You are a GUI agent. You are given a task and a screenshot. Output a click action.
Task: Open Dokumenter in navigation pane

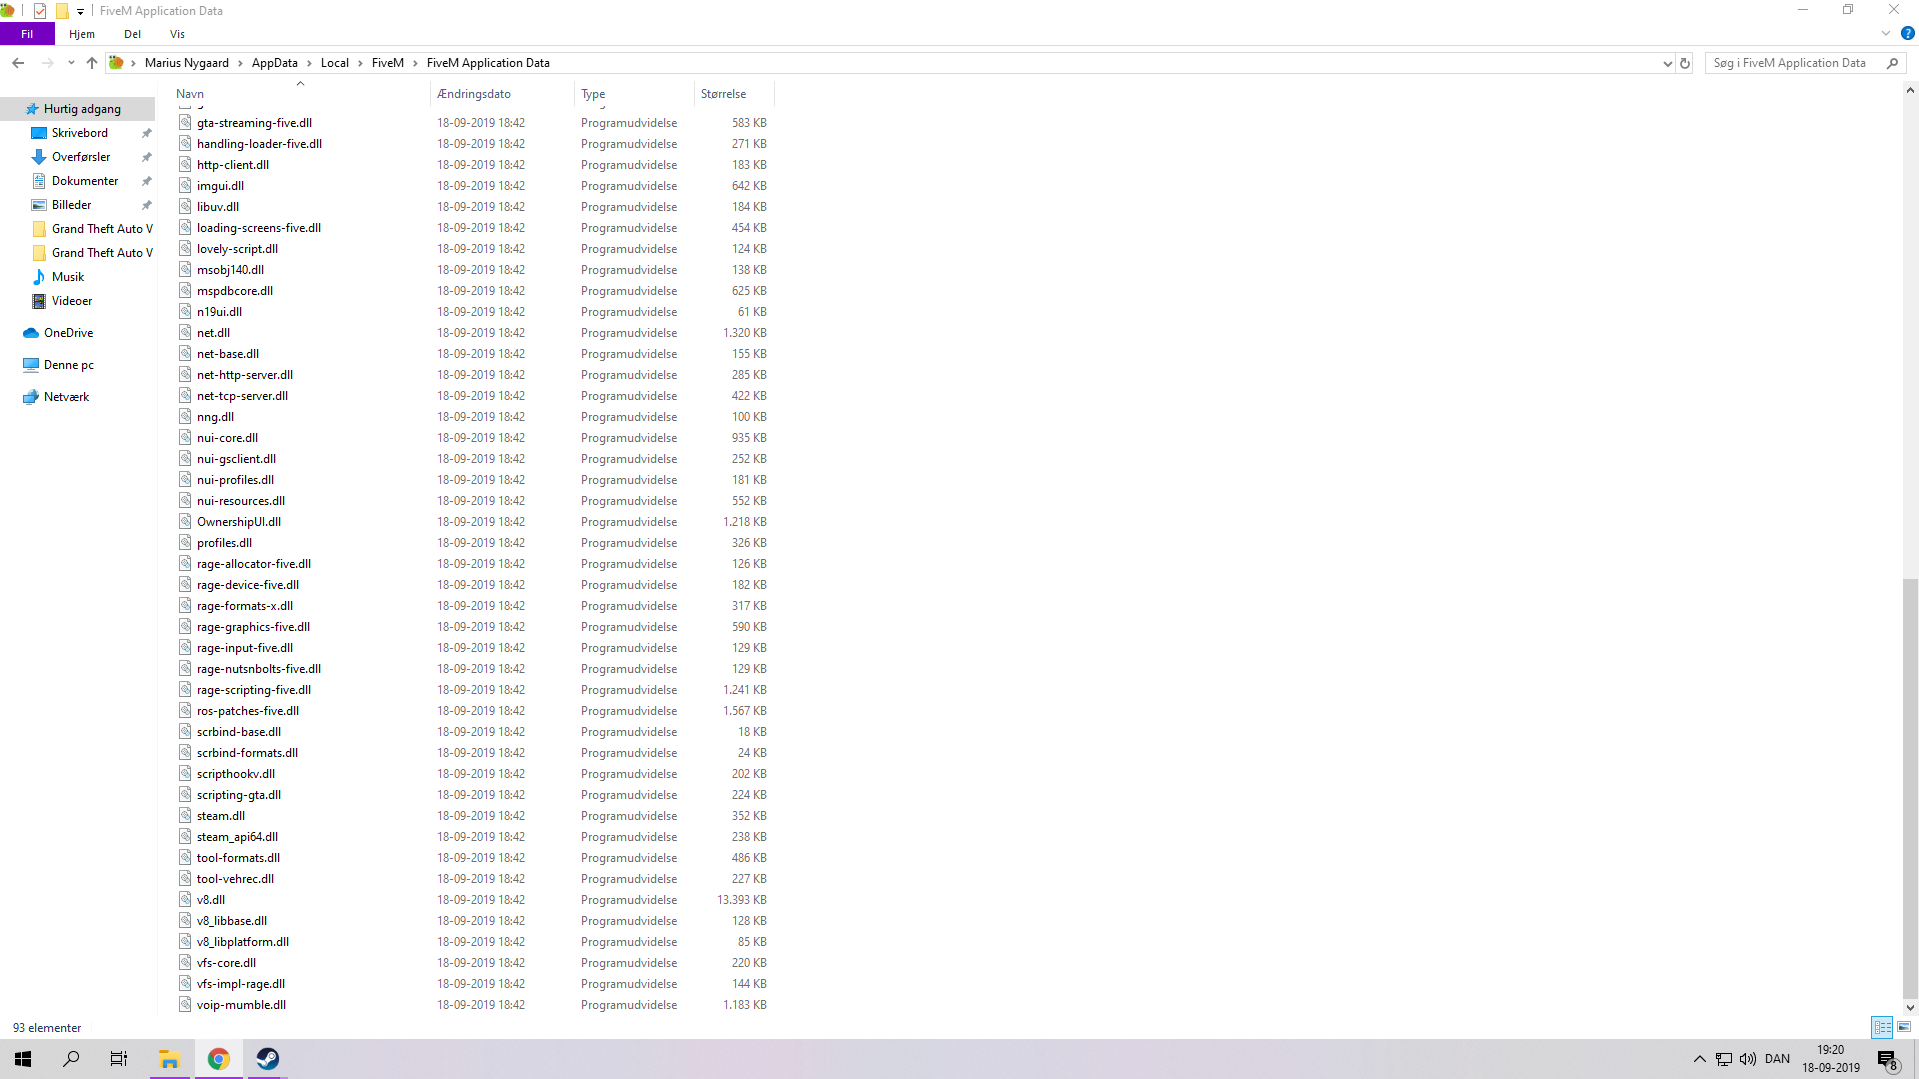85,181
